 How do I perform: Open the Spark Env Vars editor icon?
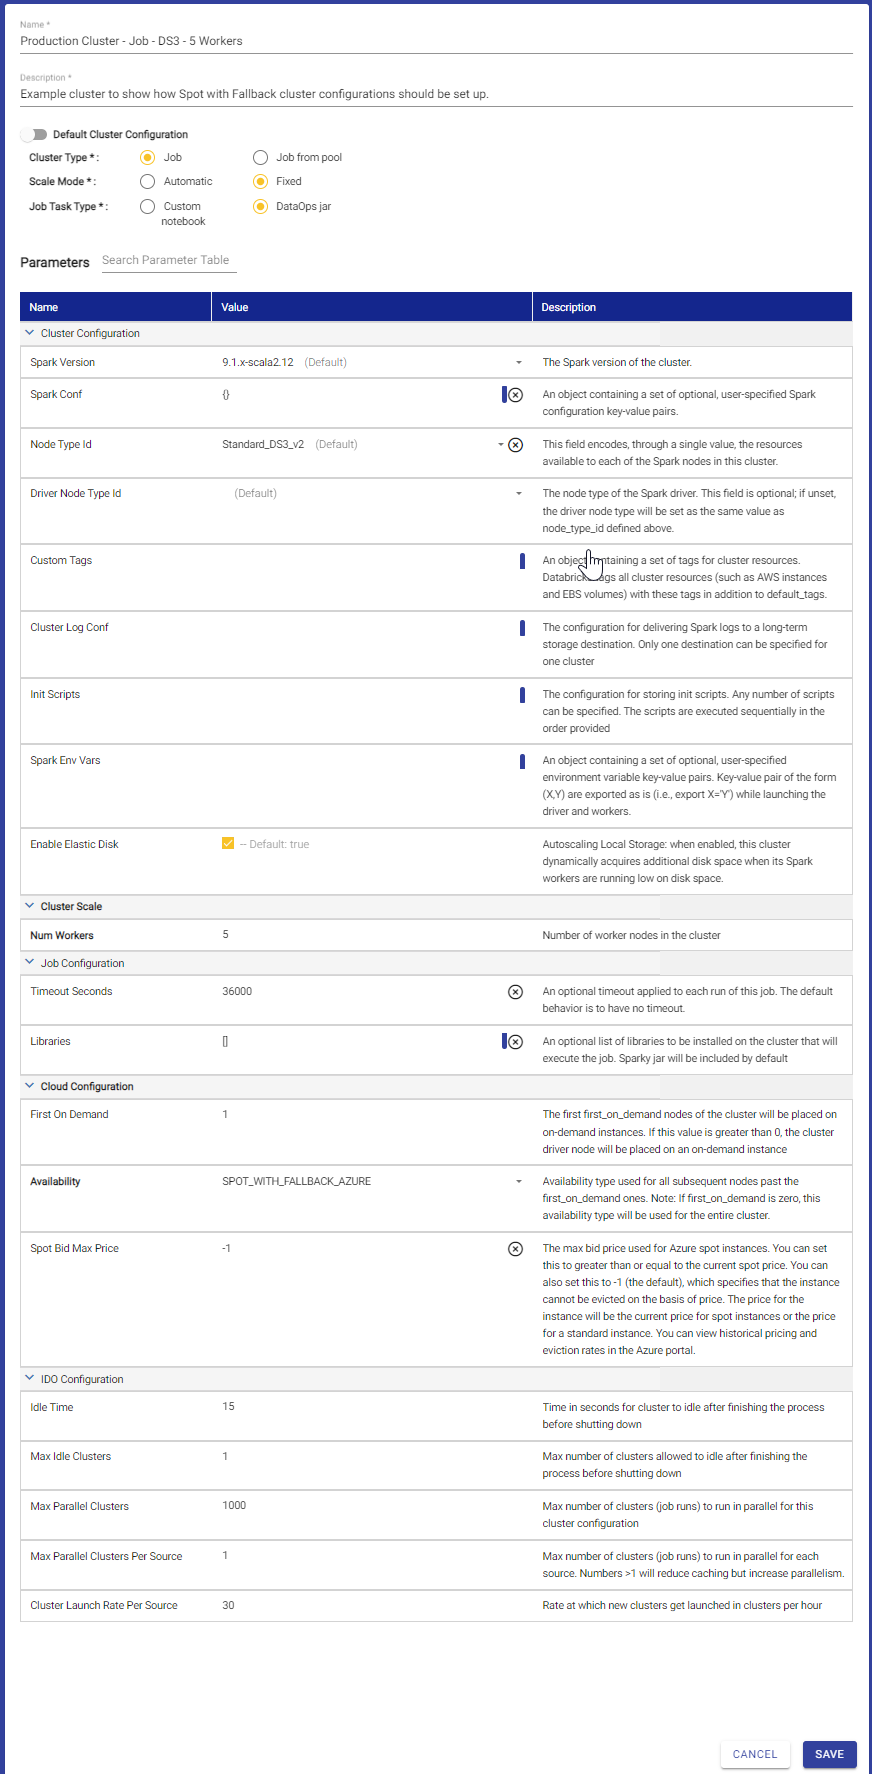coord(521,761)
